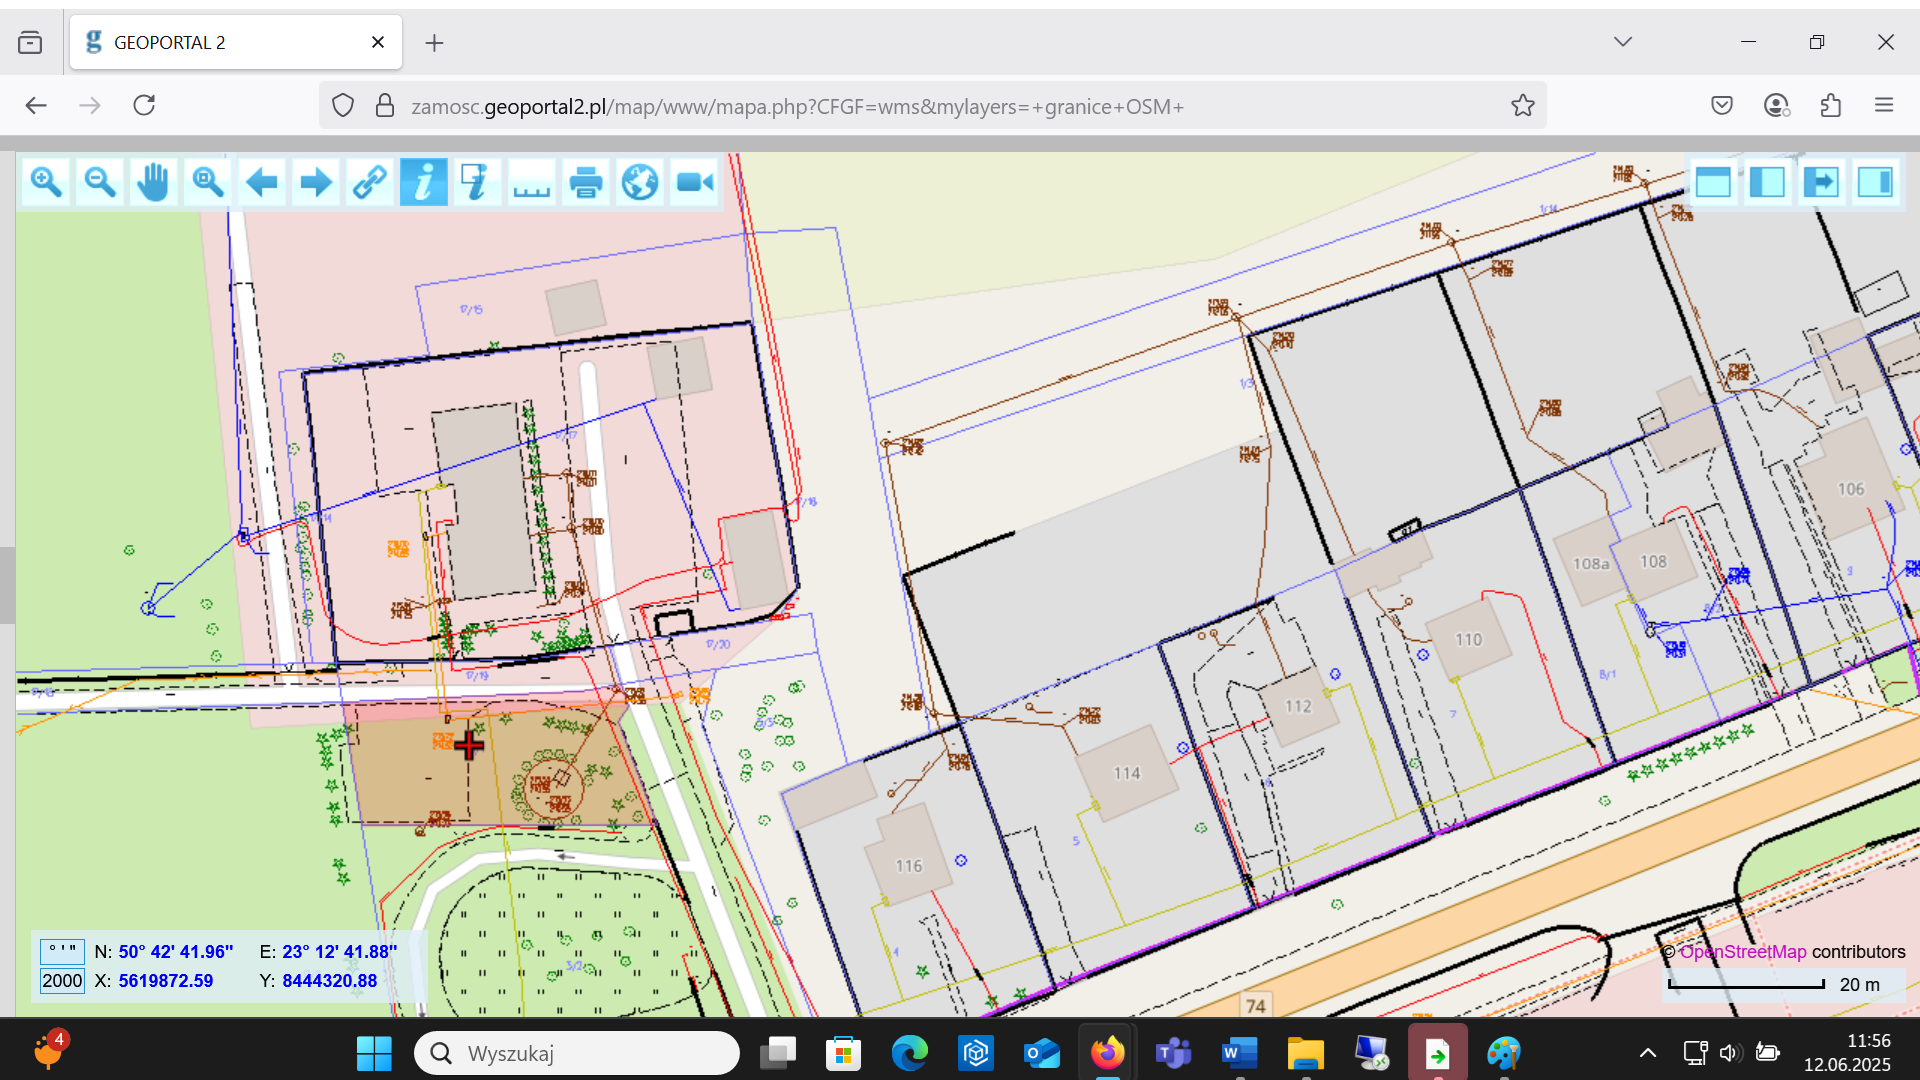
Task: Activate the pan hand tool
Action: click(x=153, y=182)
